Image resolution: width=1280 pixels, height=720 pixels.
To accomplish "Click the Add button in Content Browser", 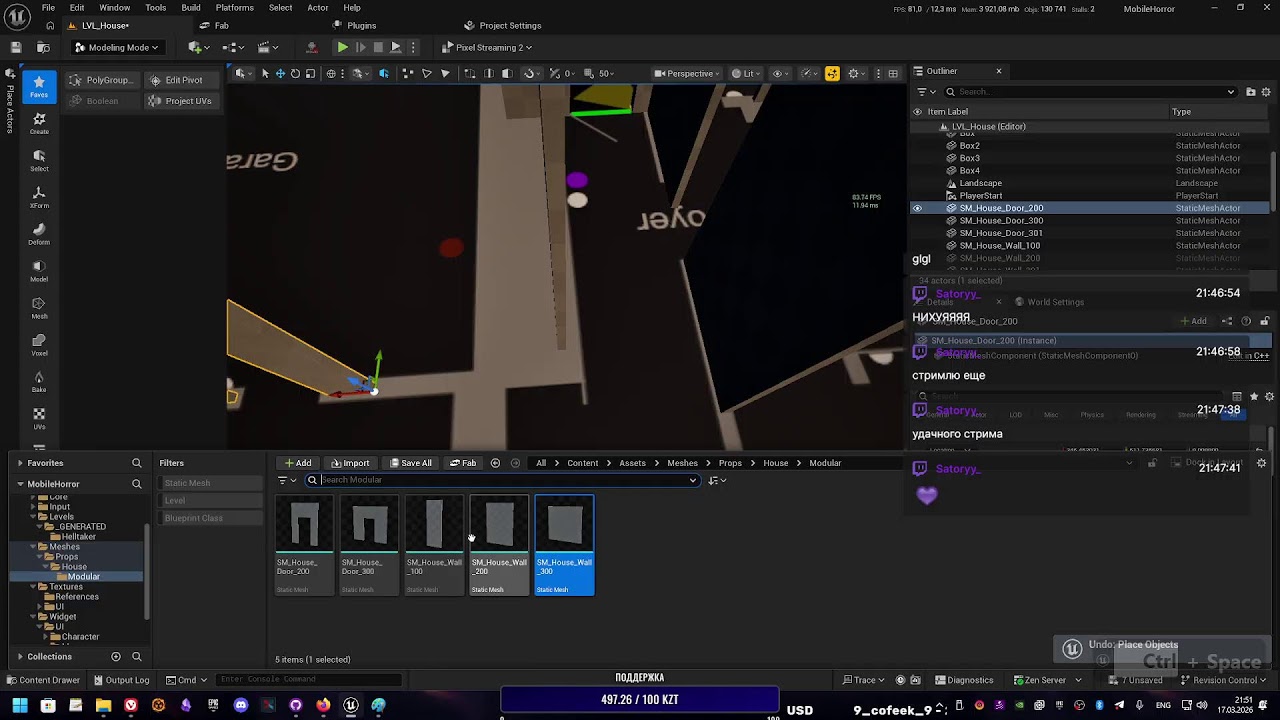I will (298, 463).
